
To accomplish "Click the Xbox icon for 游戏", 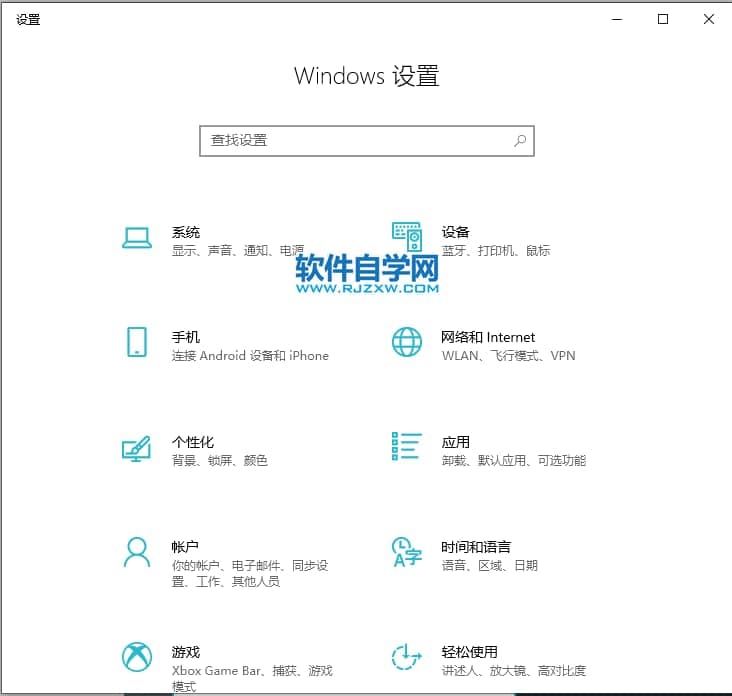I will pos(136,657).
